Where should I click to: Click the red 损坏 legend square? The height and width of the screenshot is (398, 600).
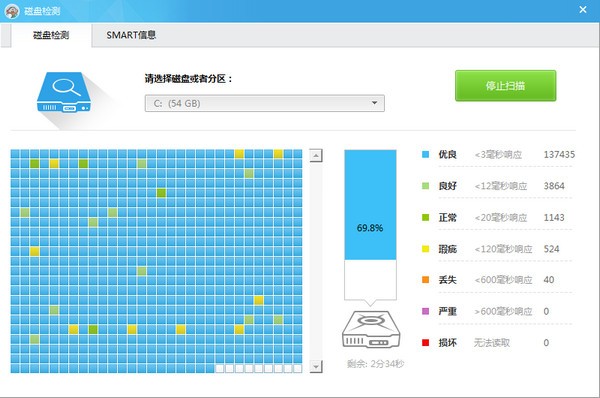(425, 343)
